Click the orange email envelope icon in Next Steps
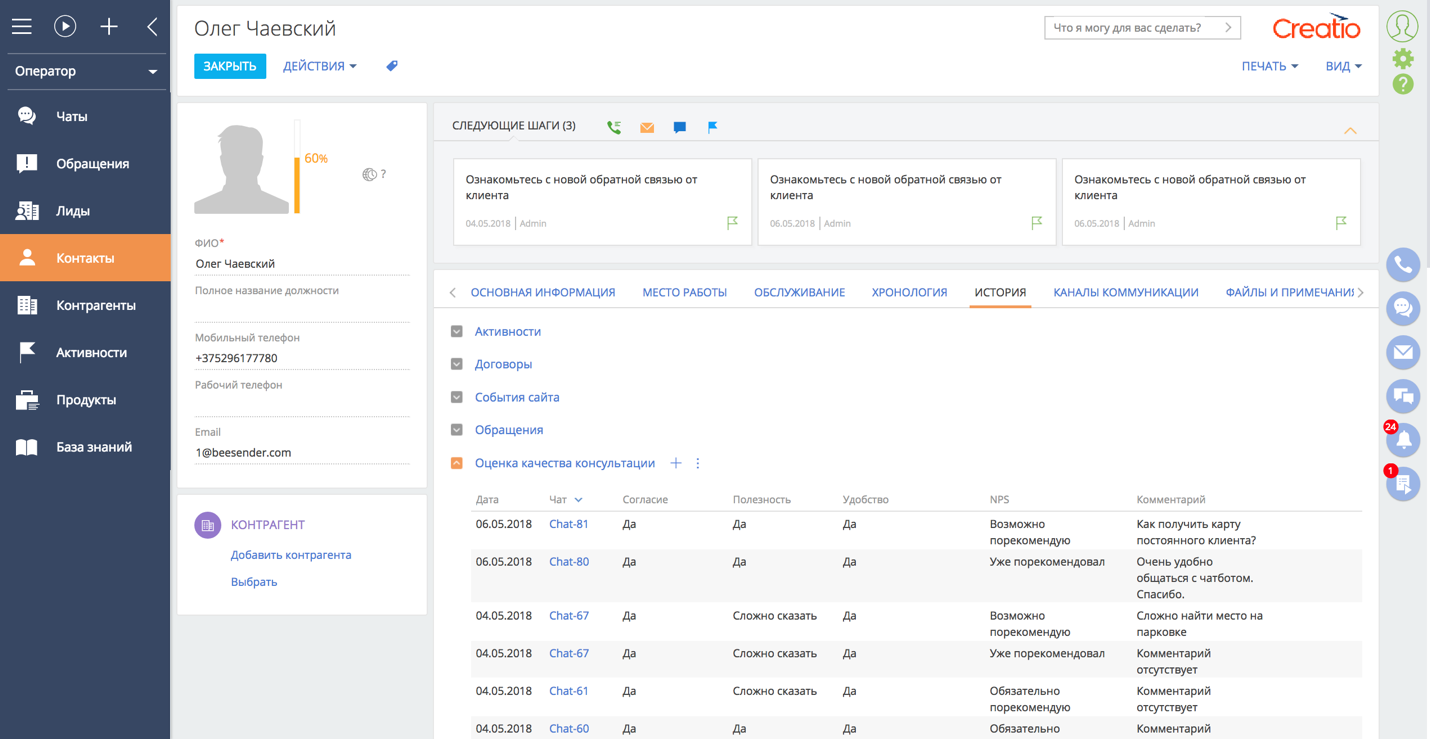1430x739 pixels. coord(647,127)
